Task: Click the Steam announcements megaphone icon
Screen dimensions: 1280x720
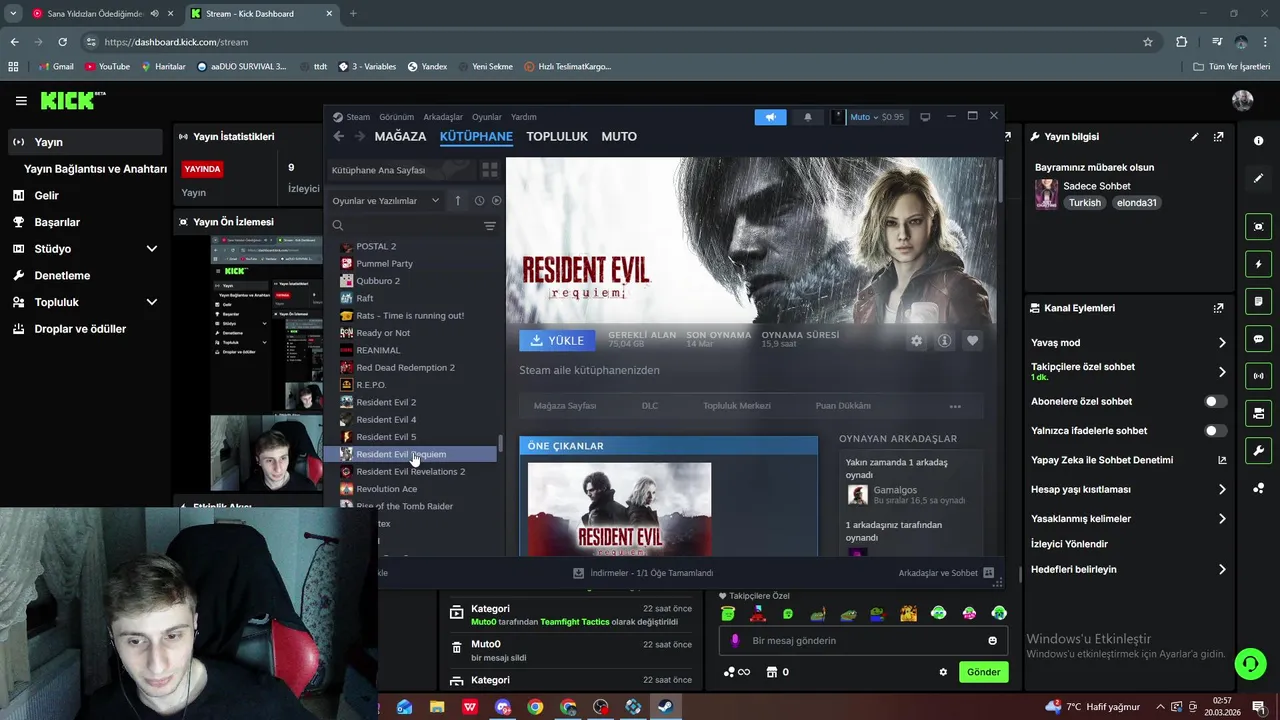Action: pos(770,117)
